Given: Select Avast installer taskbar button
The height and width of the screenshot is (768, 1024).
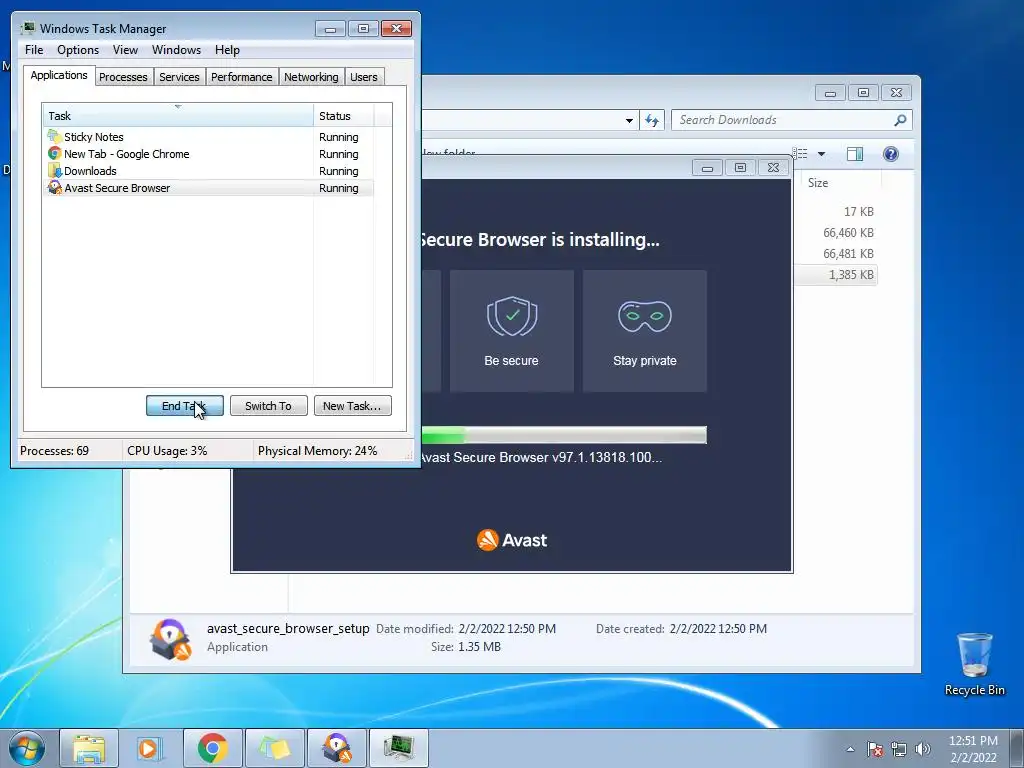Looking at the screenshot, I should click(336, 748).
